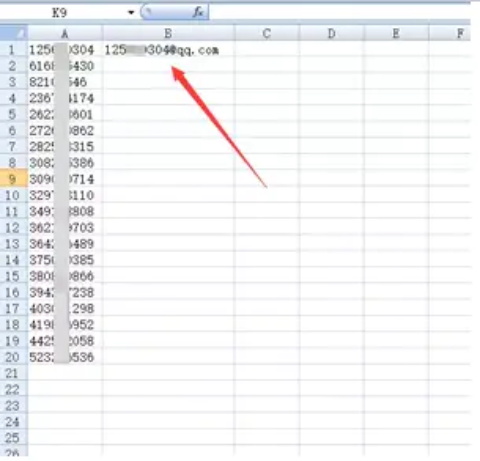480x461 pixels.
Task: Select the highlighted row 9 header
Action: coord(14,179)
